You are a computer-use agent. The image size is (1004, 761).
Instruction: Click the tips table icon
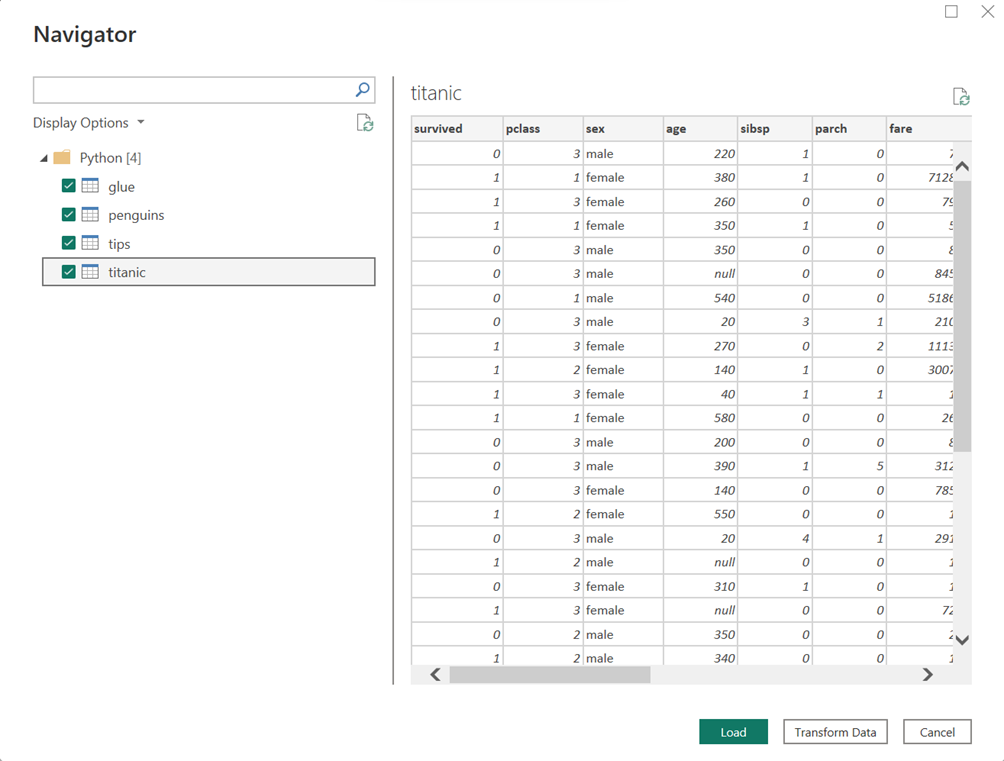pyautogui.click(x=90, y=243)
